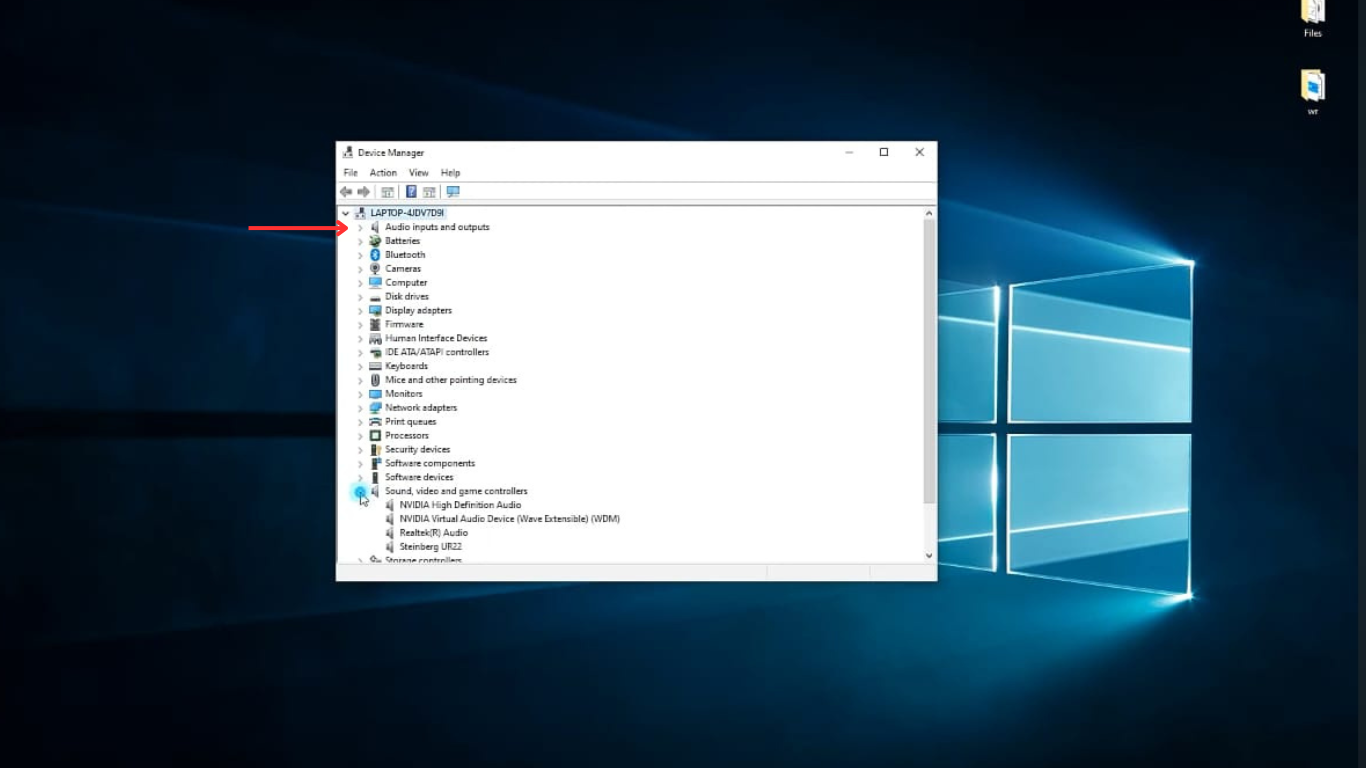Select the LAPTOP-4JDV7D9I computer name

point(407,213)
